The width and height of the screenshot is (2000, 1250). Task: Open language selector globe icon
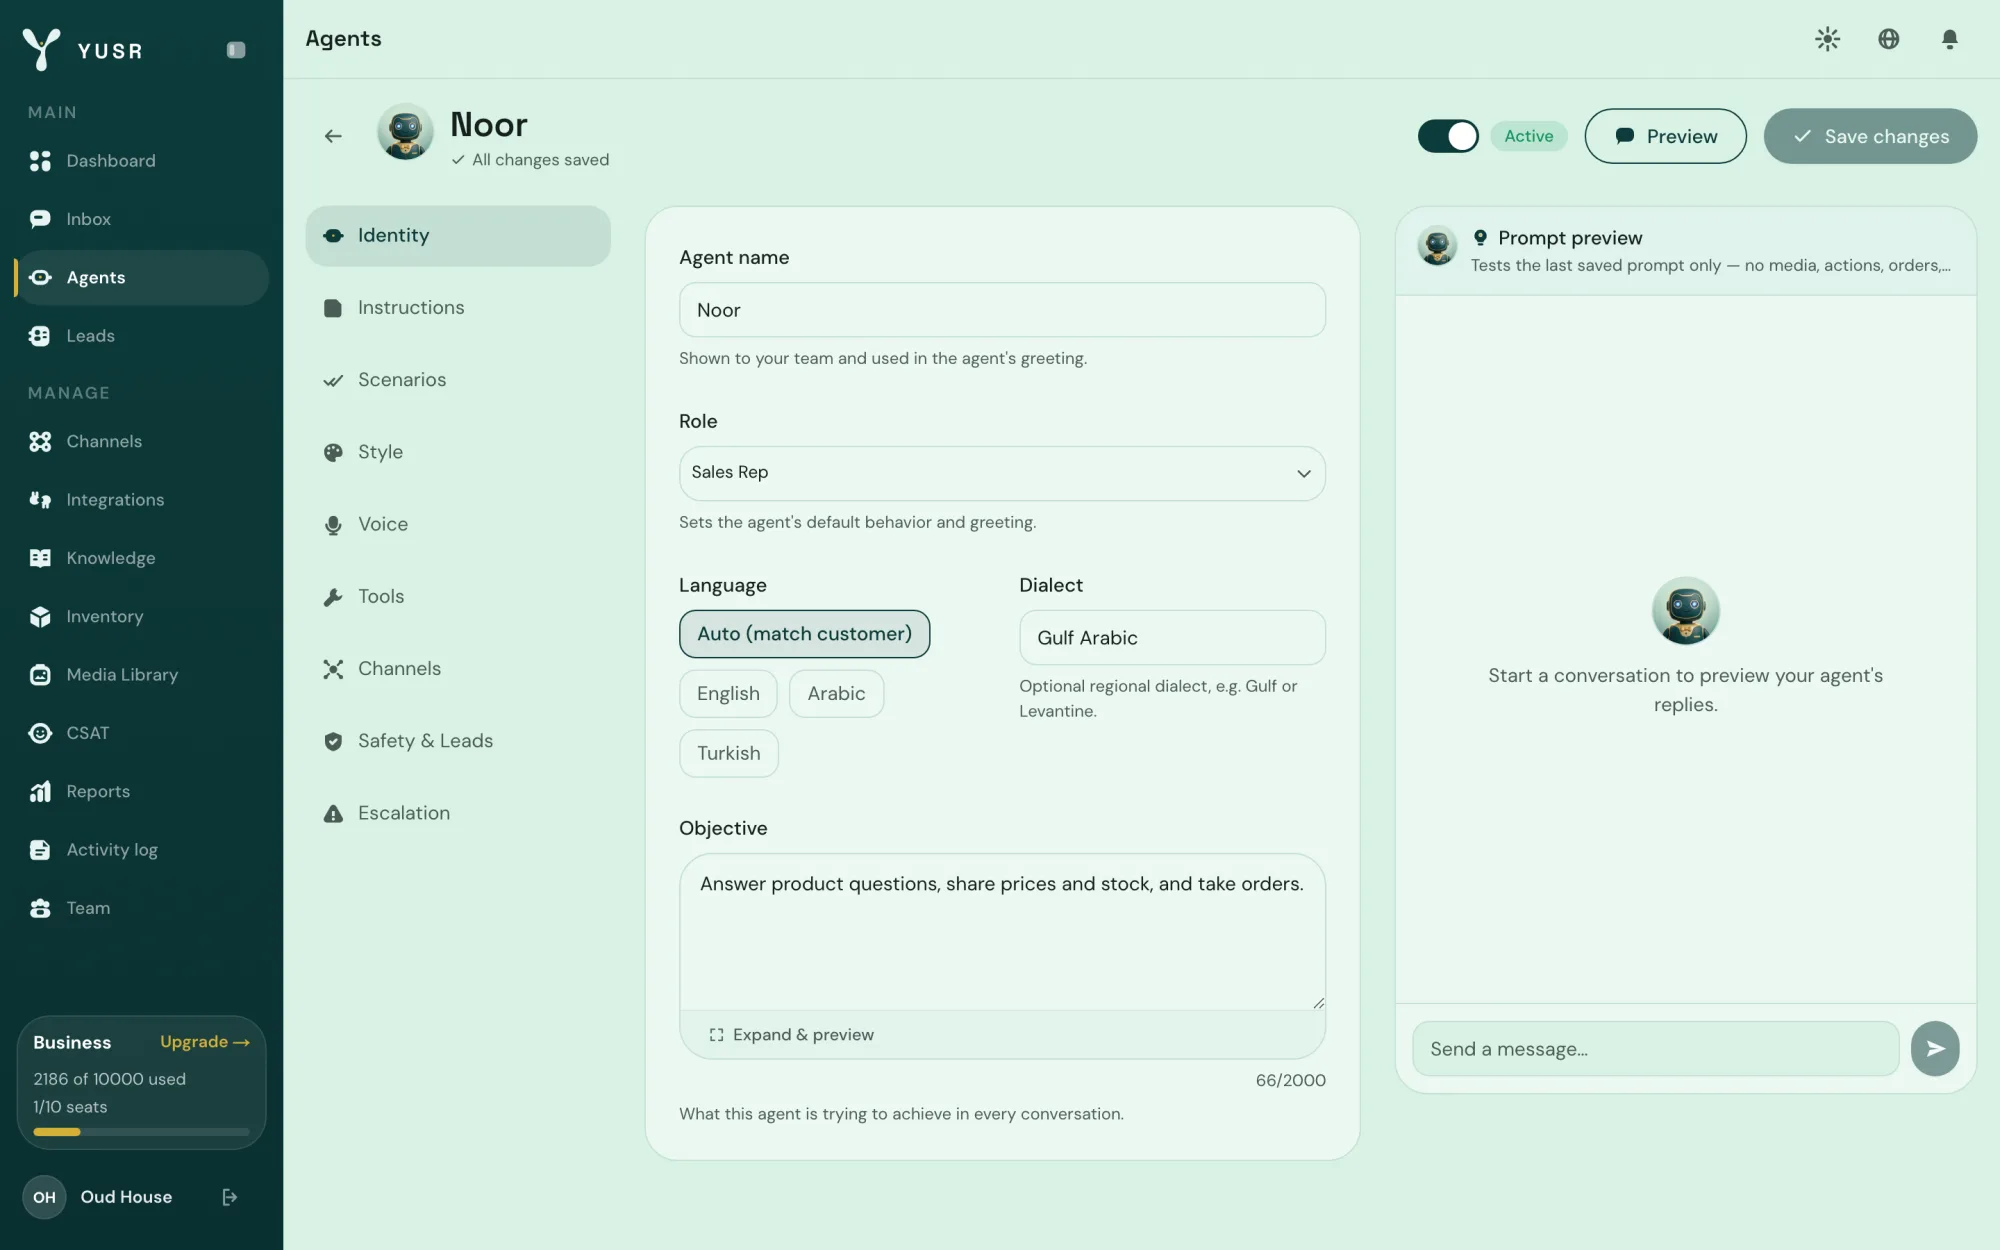tap(1888, 39)
